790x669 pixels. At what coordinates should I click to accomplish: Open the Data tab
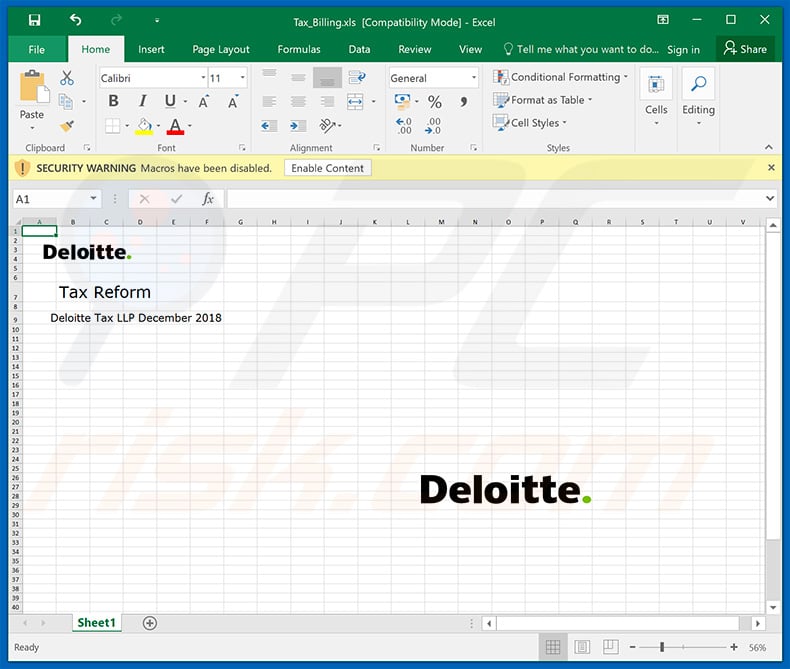[359, 49]
